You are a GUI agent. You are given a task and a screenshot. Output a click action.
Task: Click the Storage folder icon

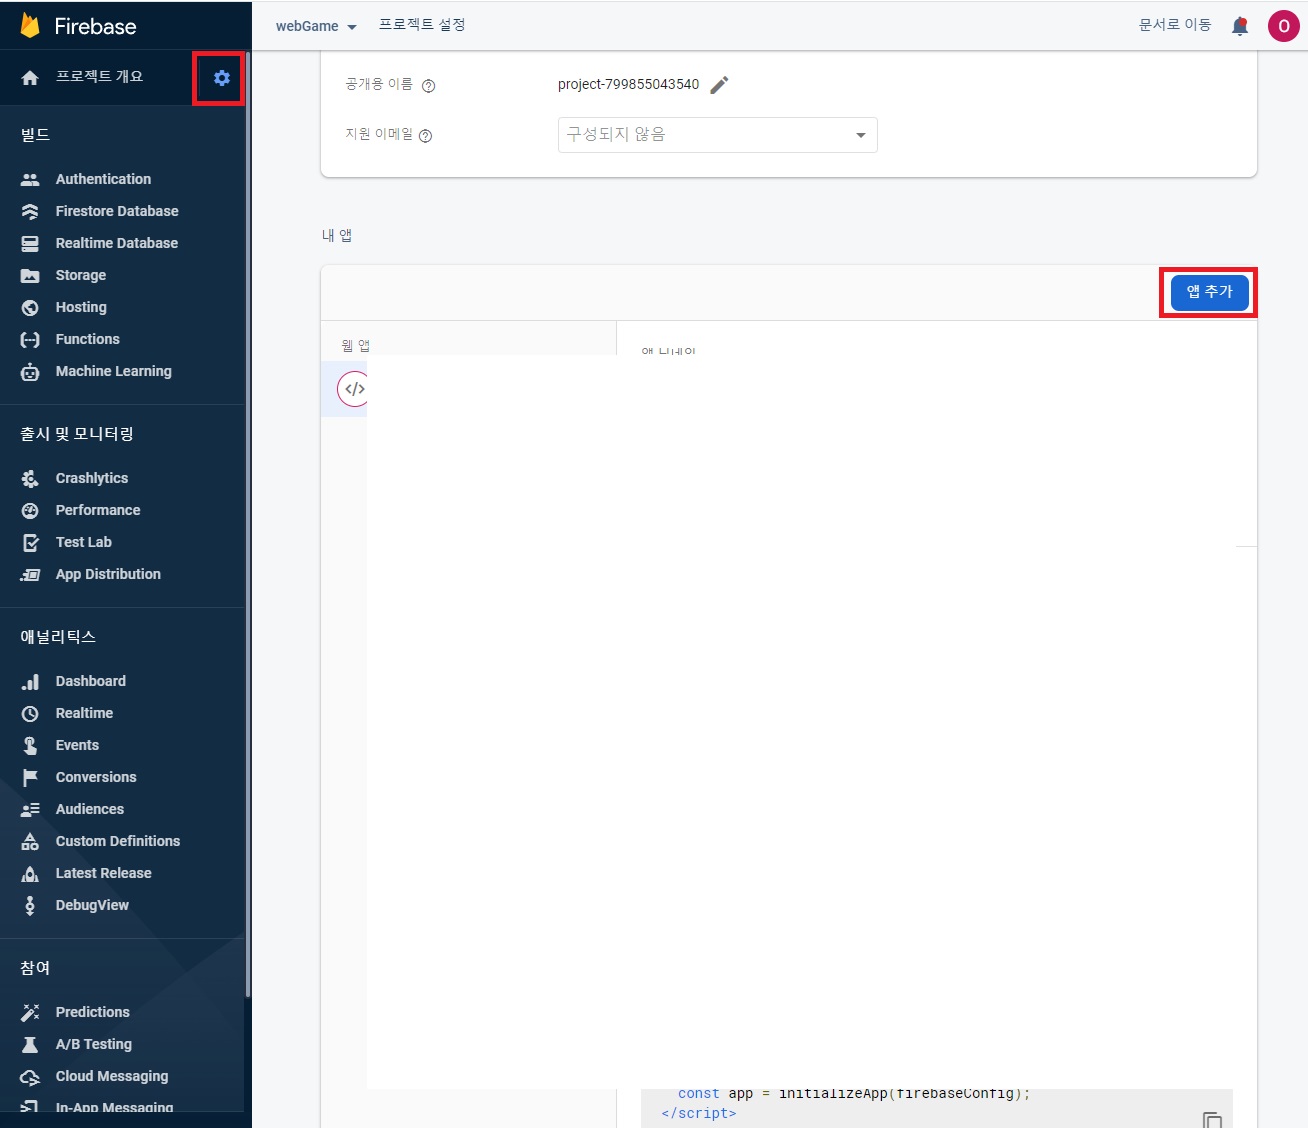coord(30,275)
